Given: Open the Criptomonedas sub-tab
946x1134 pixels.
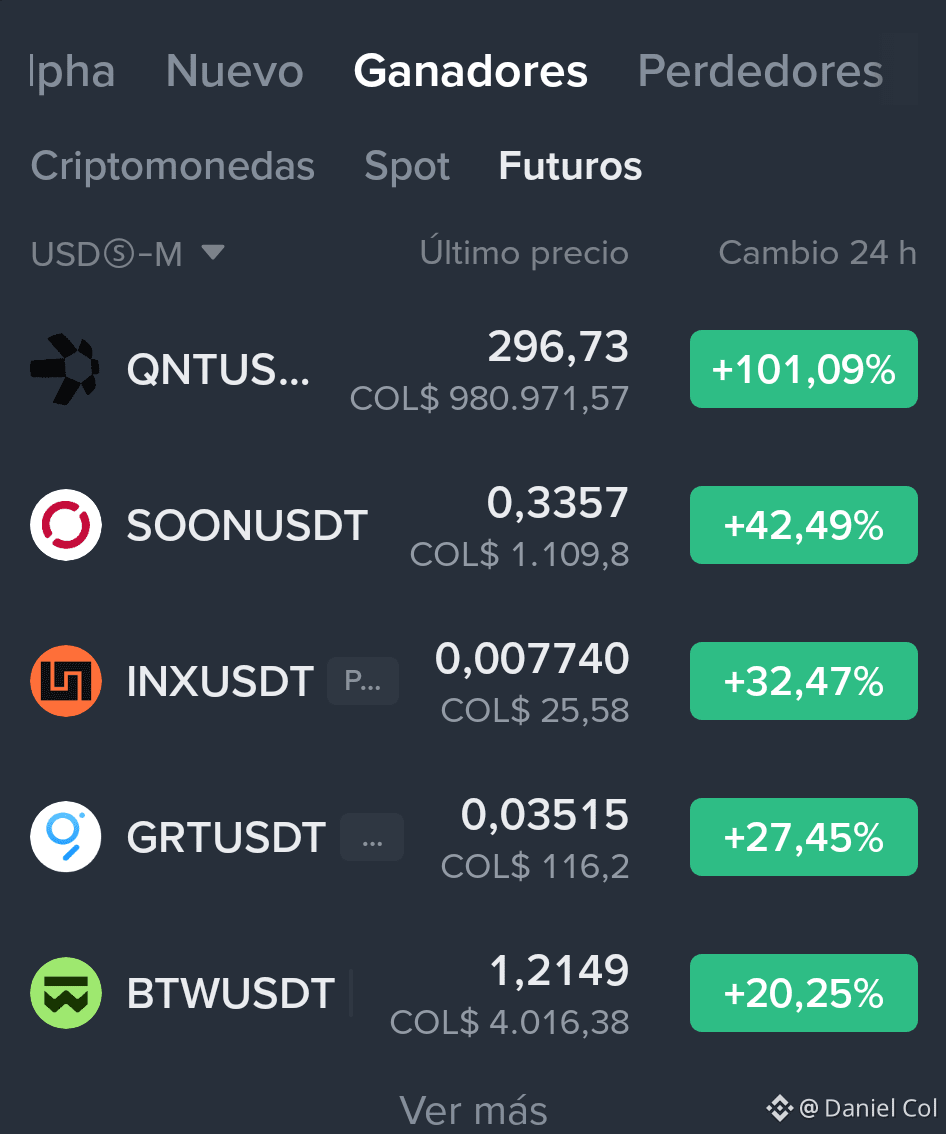Looking at the screenshot, I should pos(173,166).
